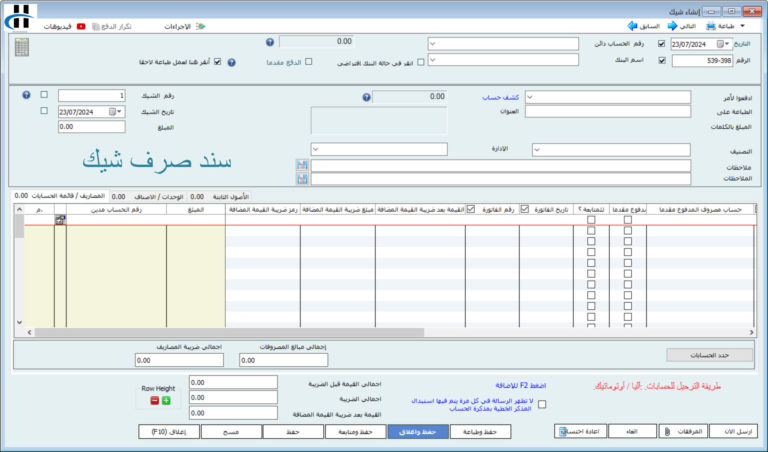Click the check amount (المبلغ) input field
The height and width of the screenshot is (452, 768).
(92, 127)
